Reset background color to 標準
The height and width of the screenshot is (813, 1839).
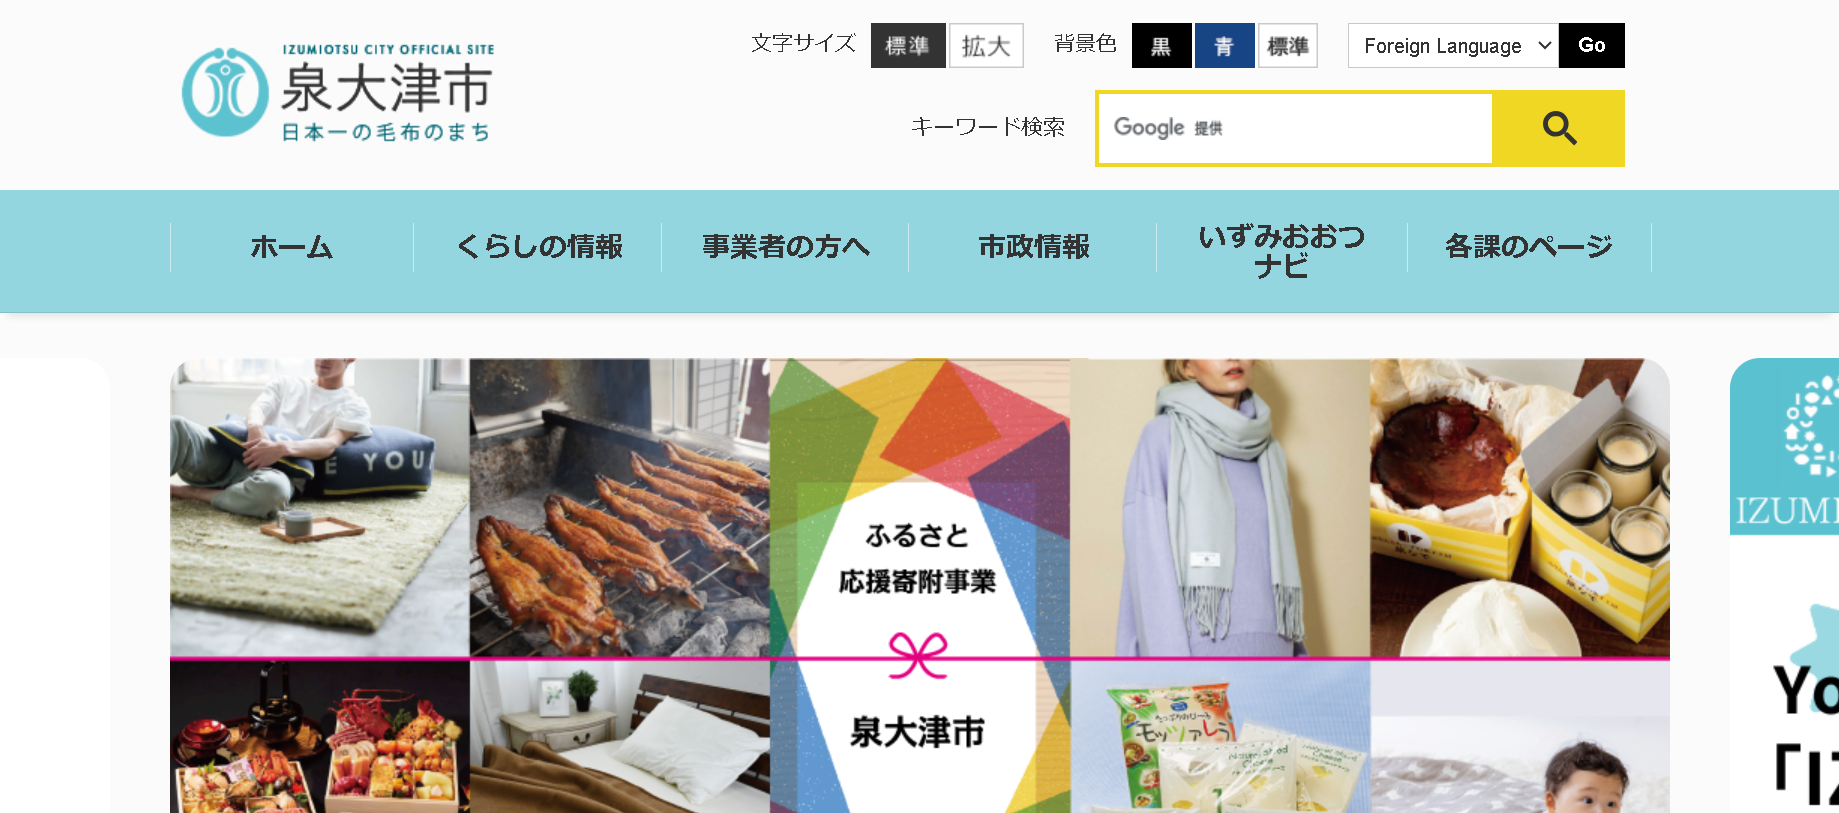[x=1288, y=46]
